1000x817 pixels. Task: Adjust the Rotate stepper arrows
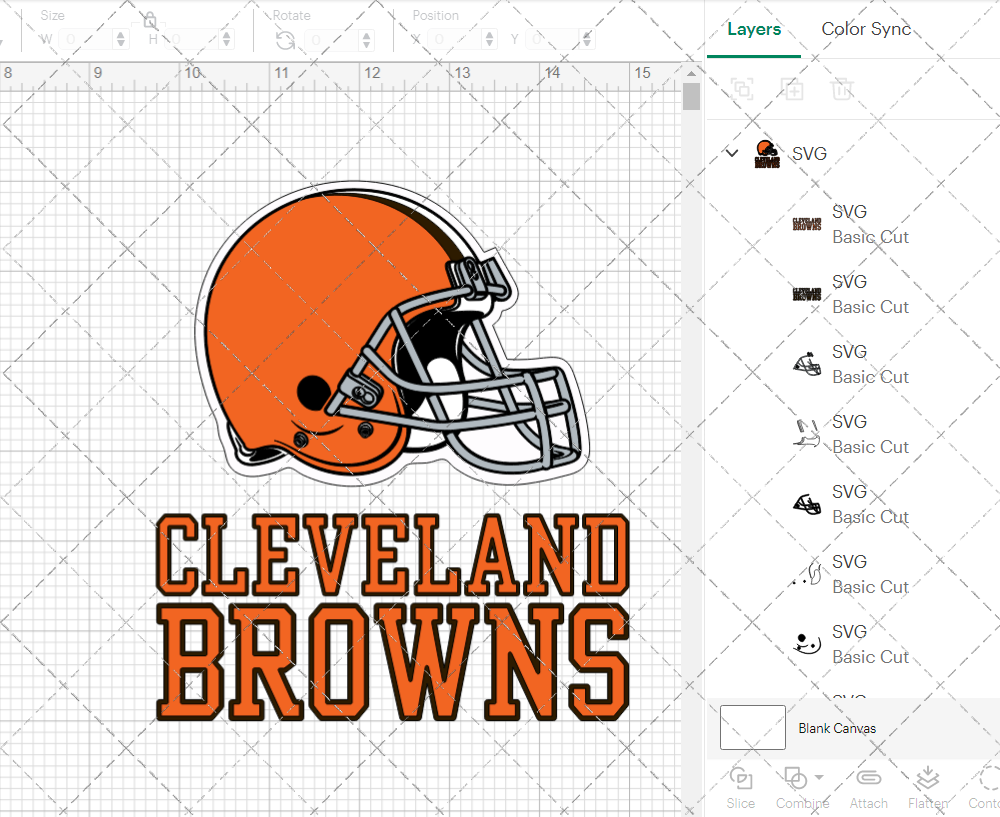point(366,40)
